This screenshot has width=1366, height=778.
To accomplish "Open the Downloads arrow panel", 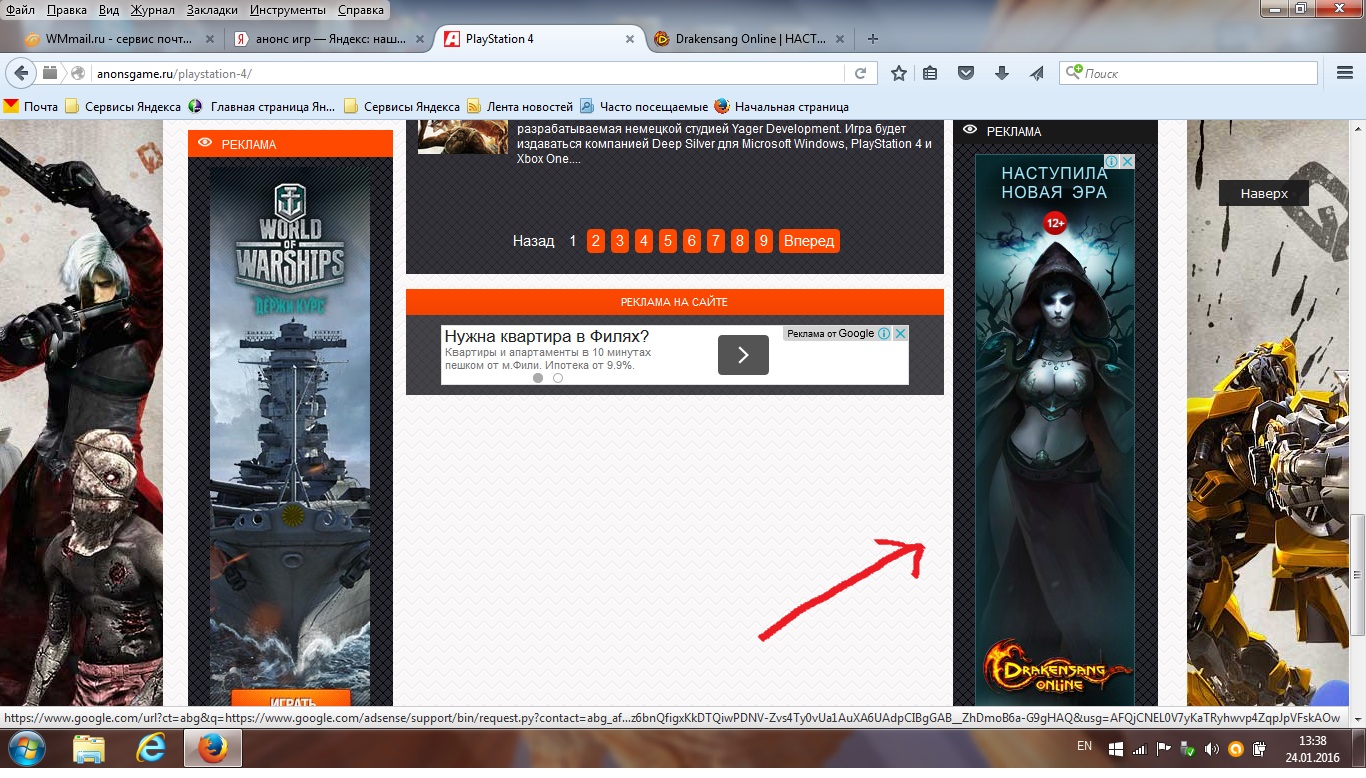I will click(x=1002, y=73).
